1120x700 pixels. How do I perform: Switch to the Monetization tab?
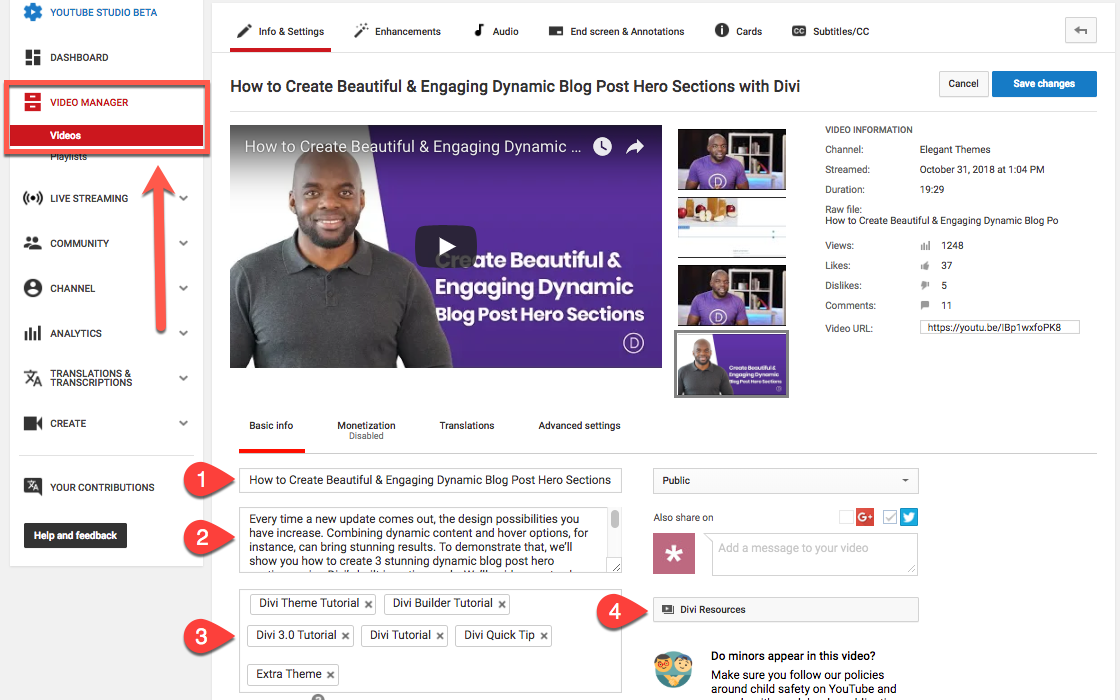[366, 423]
